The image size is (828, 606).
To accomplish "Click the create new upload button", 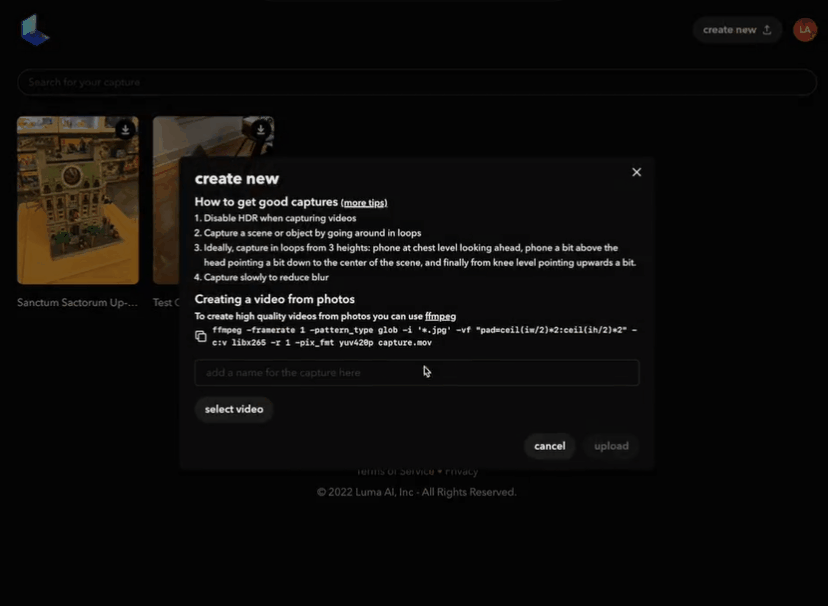I will (x=737, y=30).
